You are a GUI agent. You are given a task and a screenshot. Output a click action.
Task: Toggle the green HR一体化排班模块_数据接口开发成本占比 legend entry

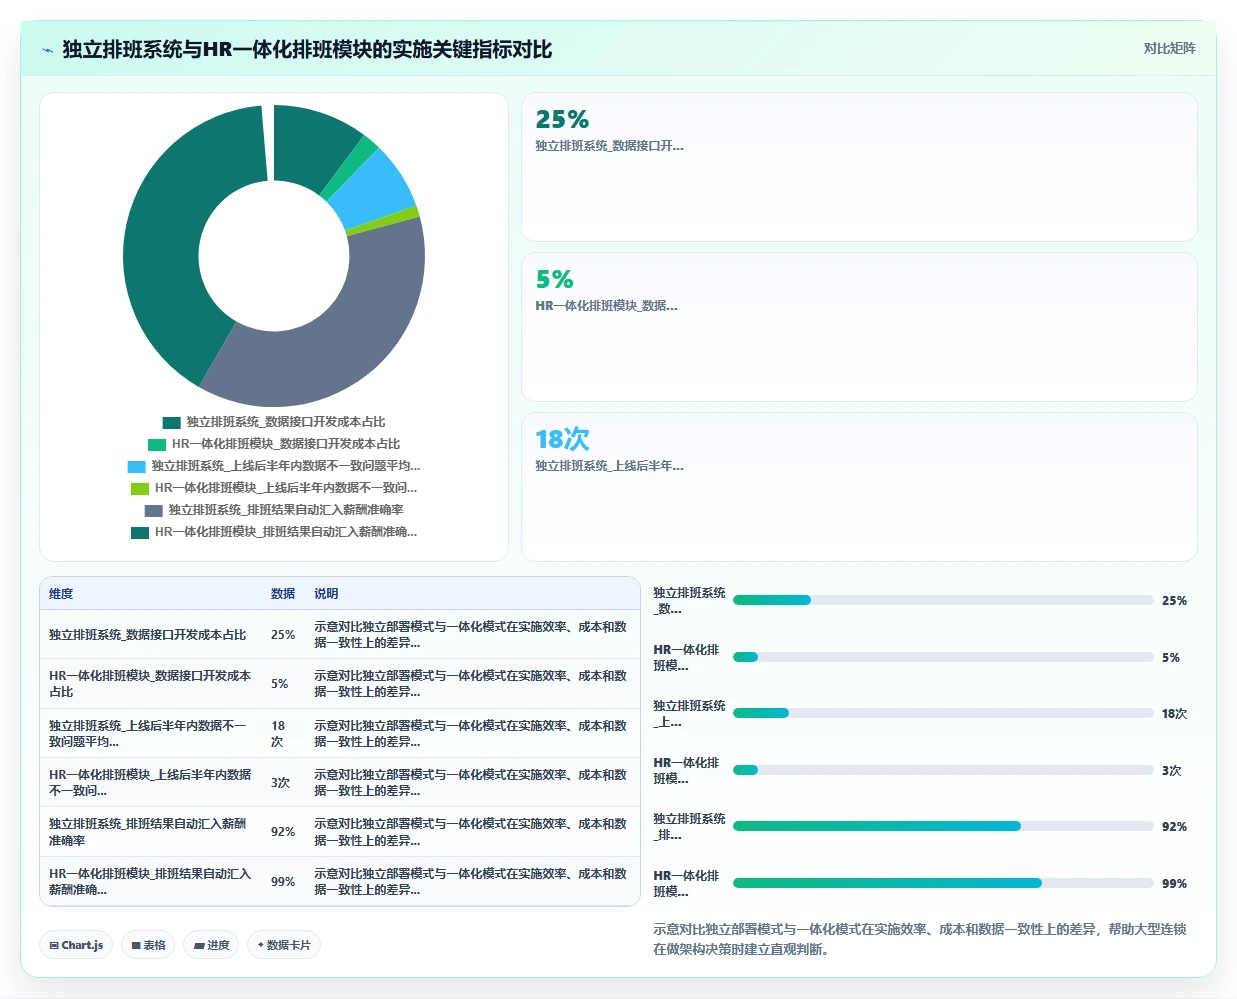274,444
